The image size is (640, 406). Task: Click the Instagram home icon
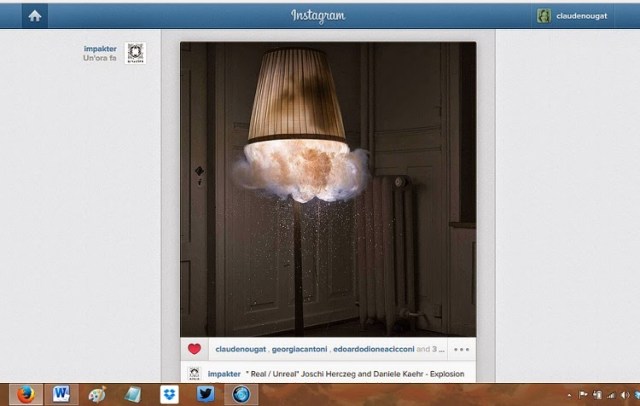pos(35,15)
